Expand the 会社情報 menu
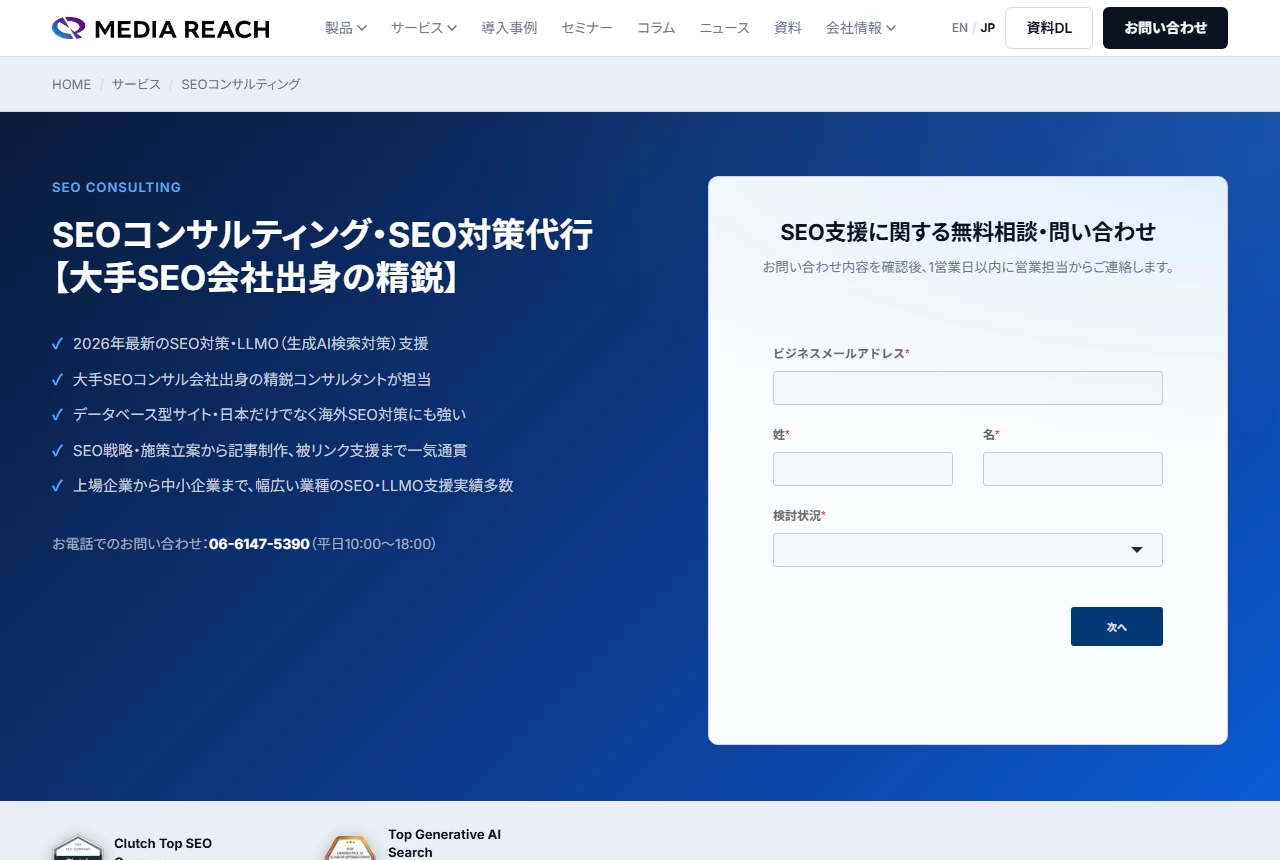This screenshot has width=1280, height=860. pos(861,28)
